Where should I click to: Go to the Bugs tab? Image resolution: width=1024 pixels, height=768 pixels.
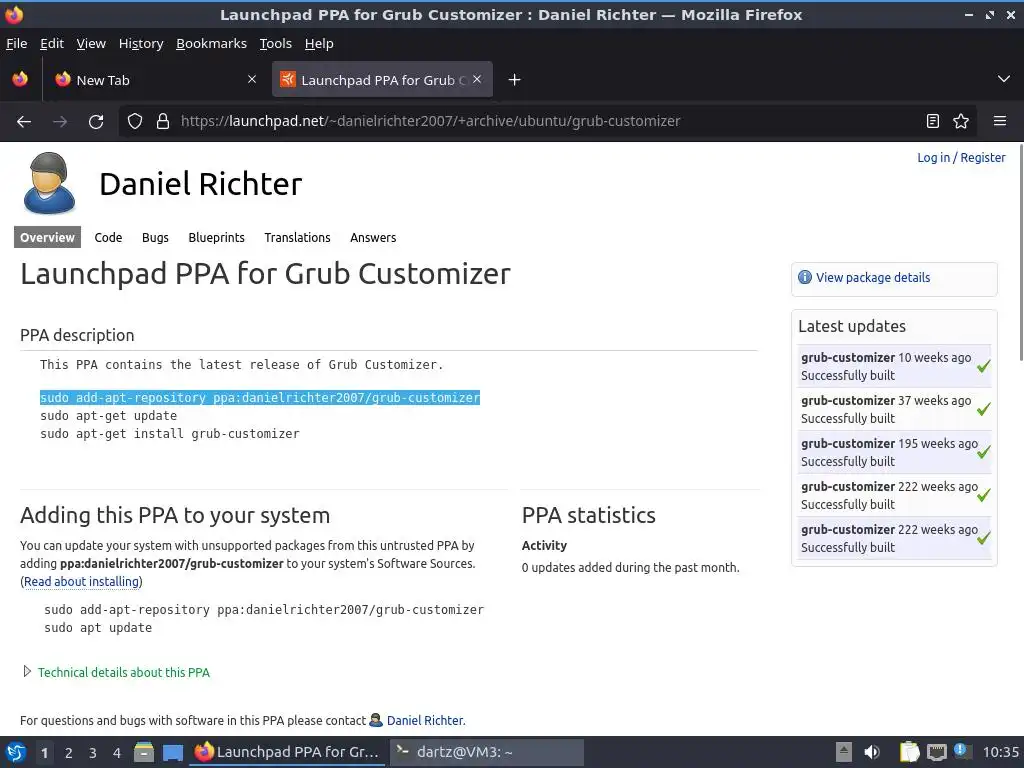[x=155, y=238]
